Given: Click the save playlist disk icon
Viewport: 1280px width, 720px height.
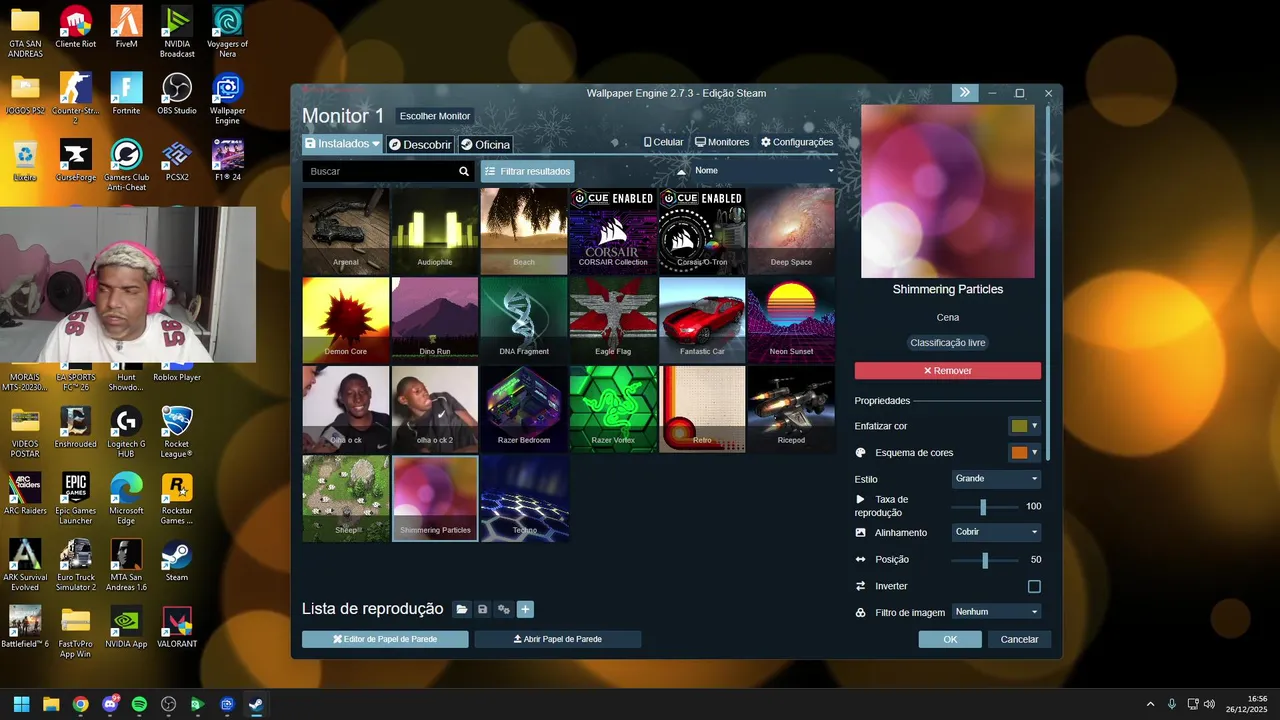Looking at the screenshot, I should coord(482,609).
